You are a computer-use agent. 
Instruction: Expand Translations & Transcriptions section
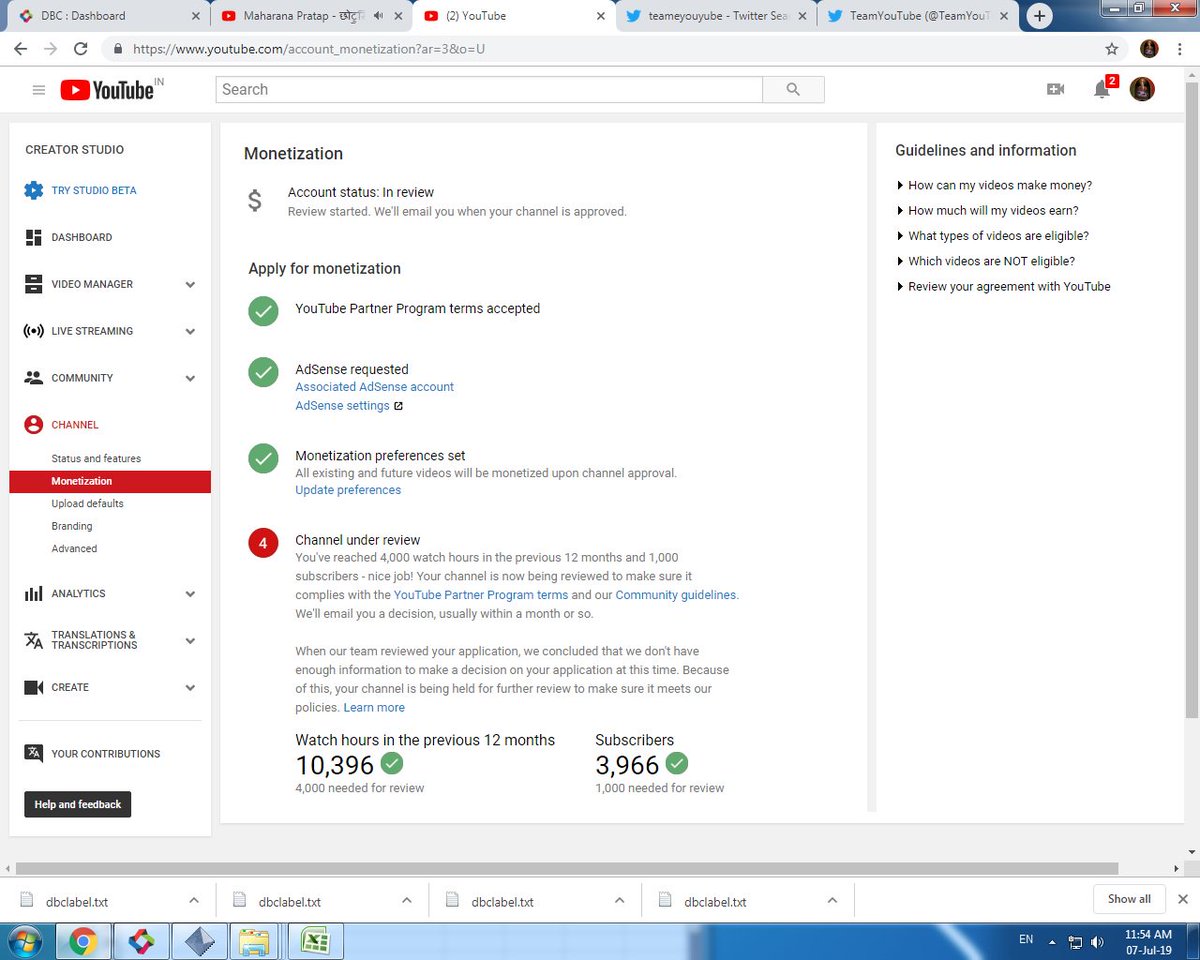tap(190, 641)
